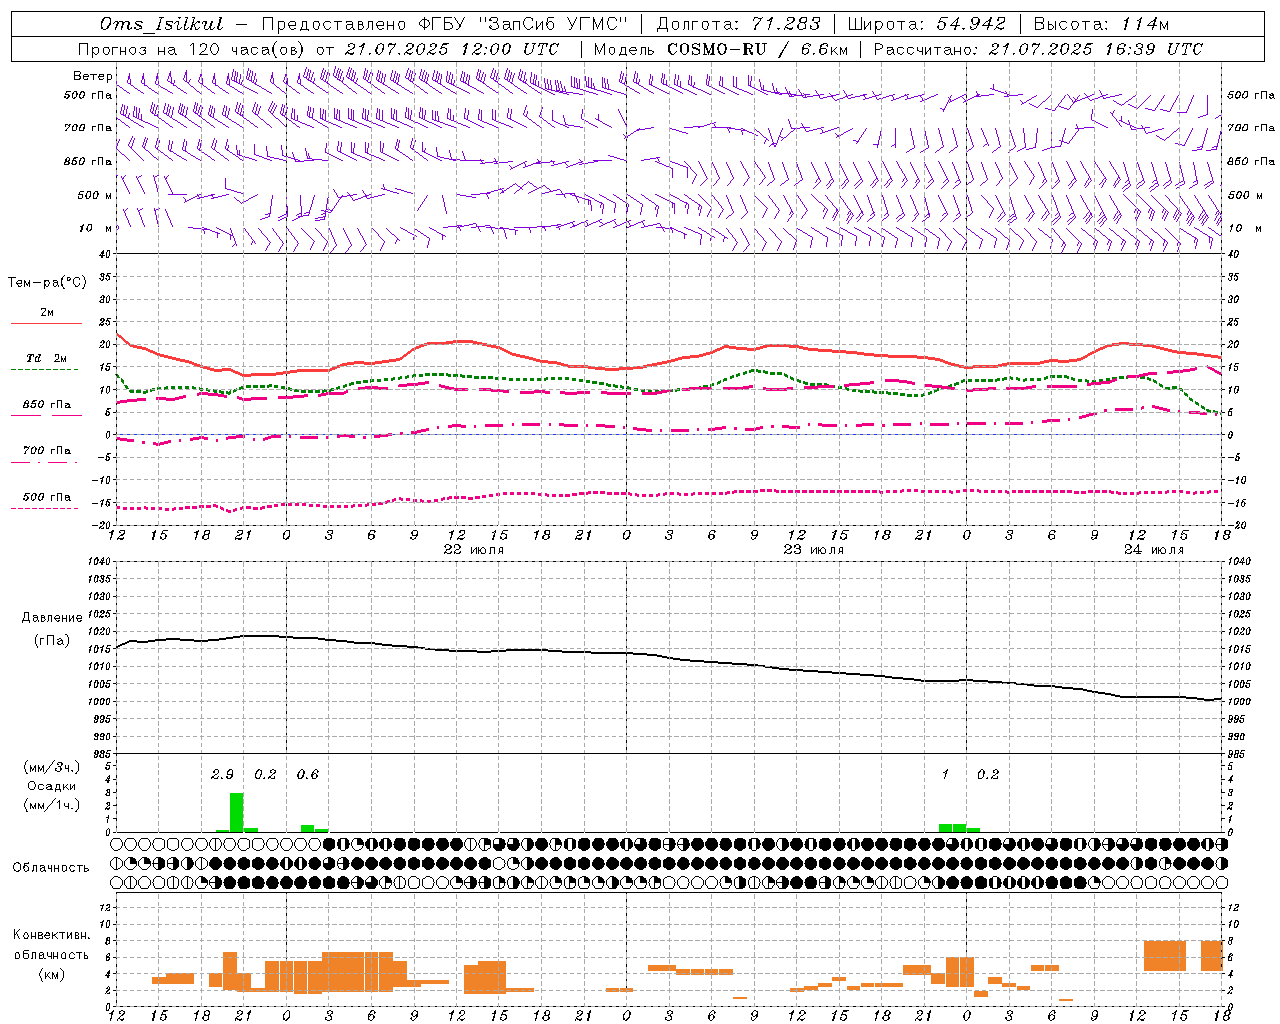Click the 22 июля date label
Screen dimensions: 1280x1024
coord(474,550)
